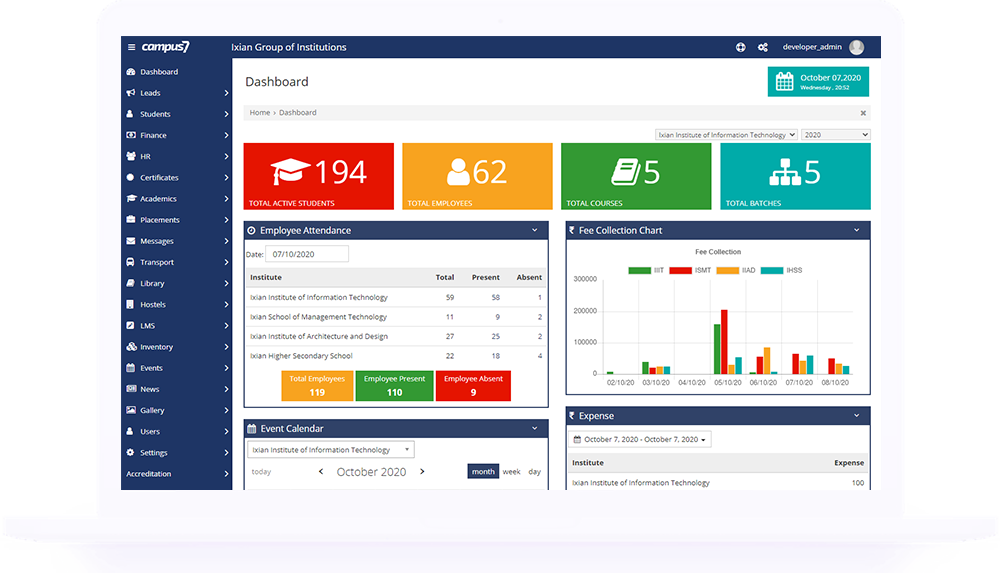Image resolution: width=1000 pixels, height=573 pixels.
Task: Click the Total Employees orange card
Action: [x=477, y=176]
